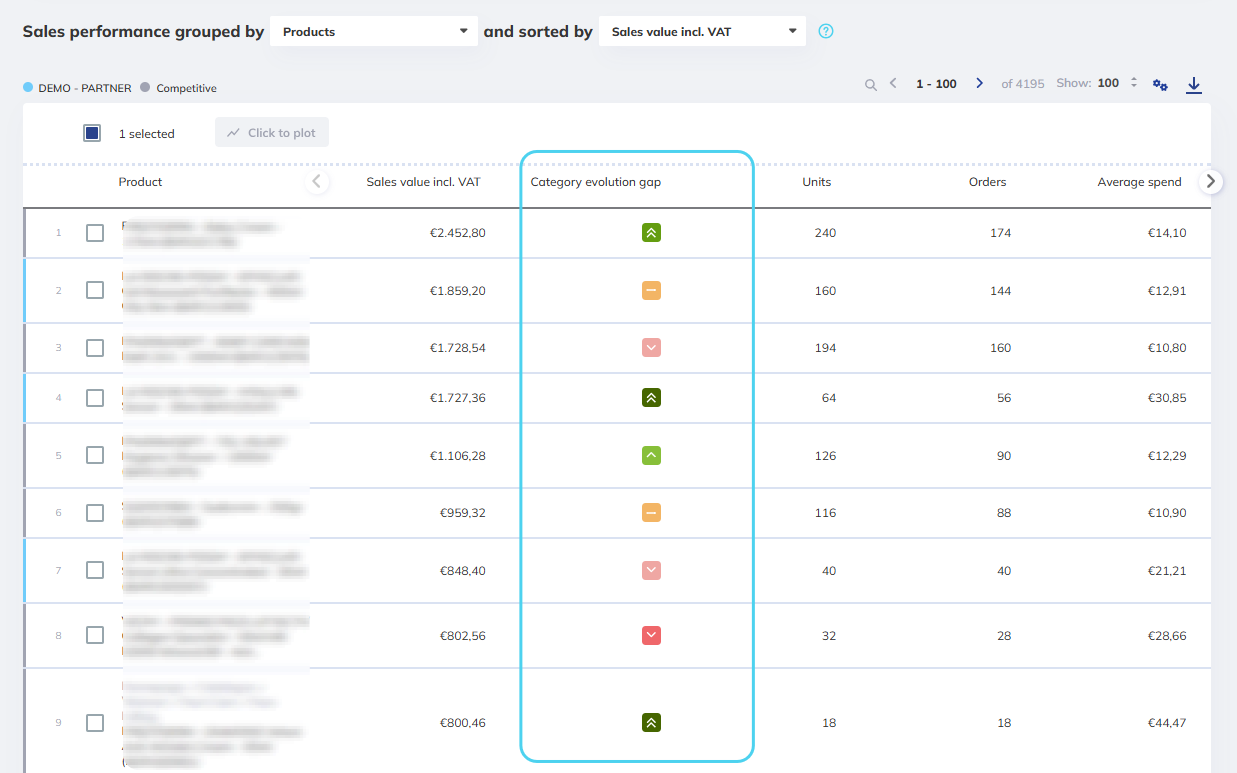Click the help question mark icon
Screen dimensions: 1237x773
click(x=825, y=31)
